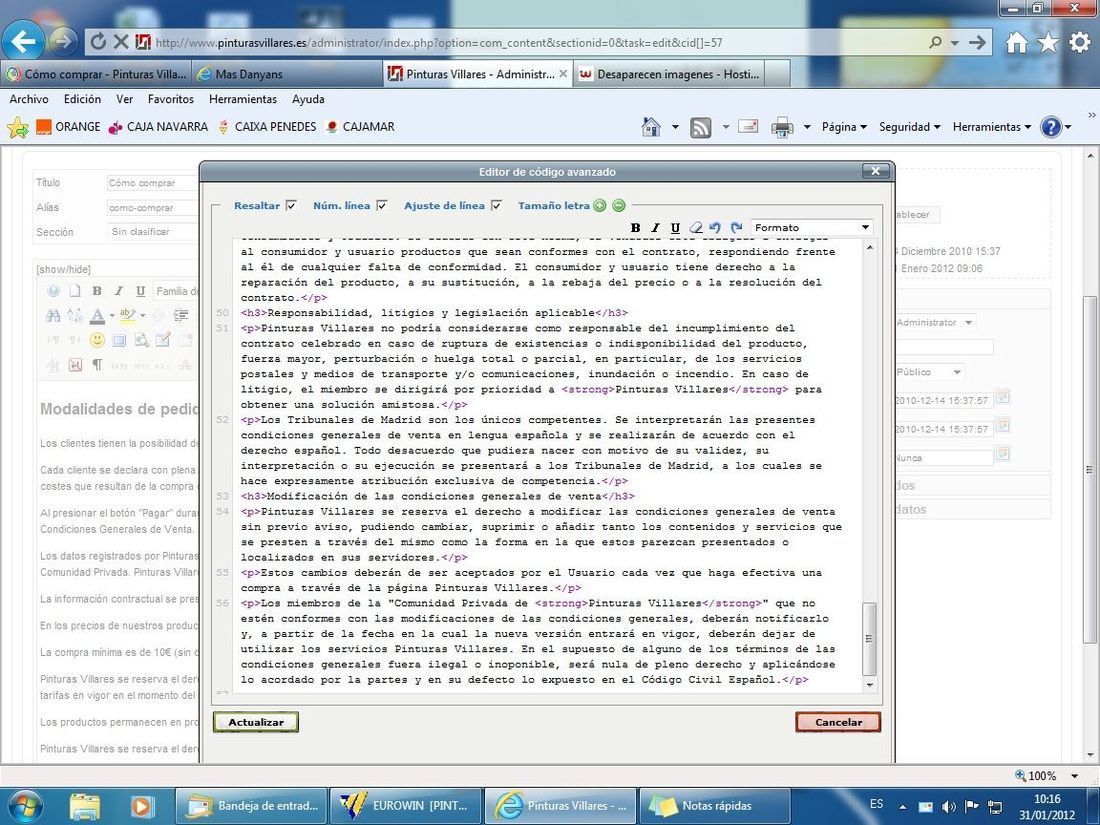Open the file explorer icon on the taskbar
The width and height of the screenshot is (1100, 825).
pyautogui.click(x=84, y=806)
